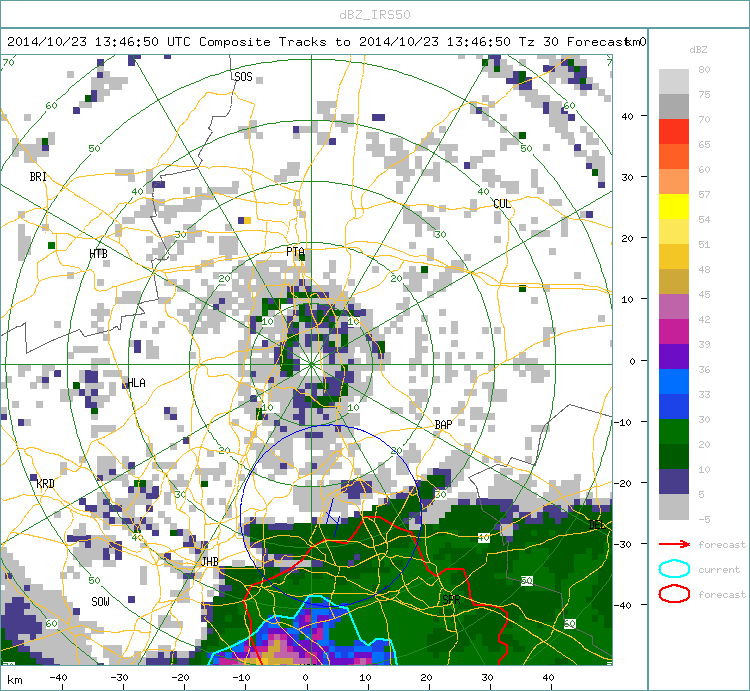Image resolution: width=750 pixels, height=691 pixels.
Task: Click the km unit label at bottom left
Action: pos(15,680)
